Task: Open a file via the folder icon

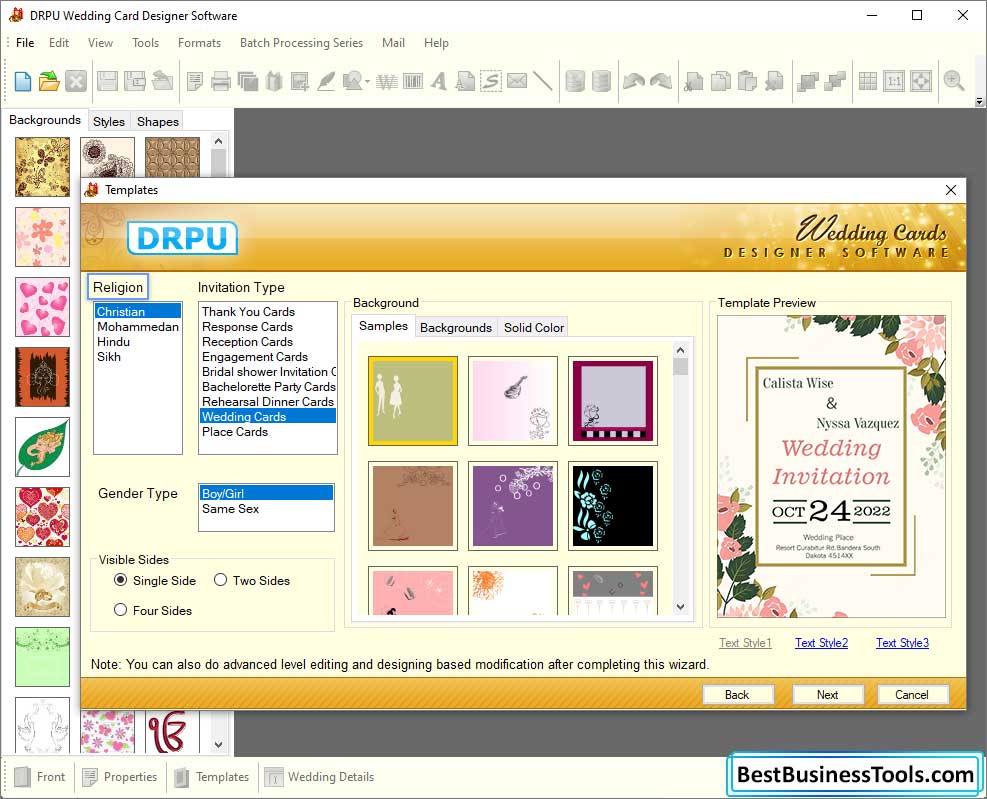Action: tap(48, 81)
